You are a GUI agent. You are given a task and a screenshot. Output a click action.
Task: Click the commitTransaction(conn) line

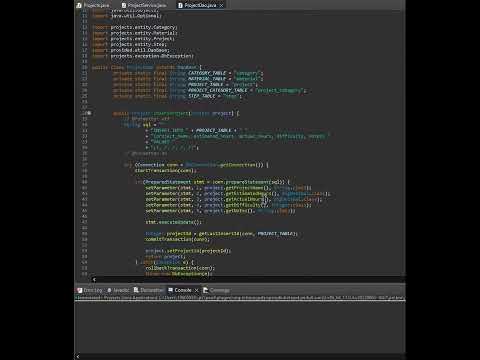tap(177, 239)
